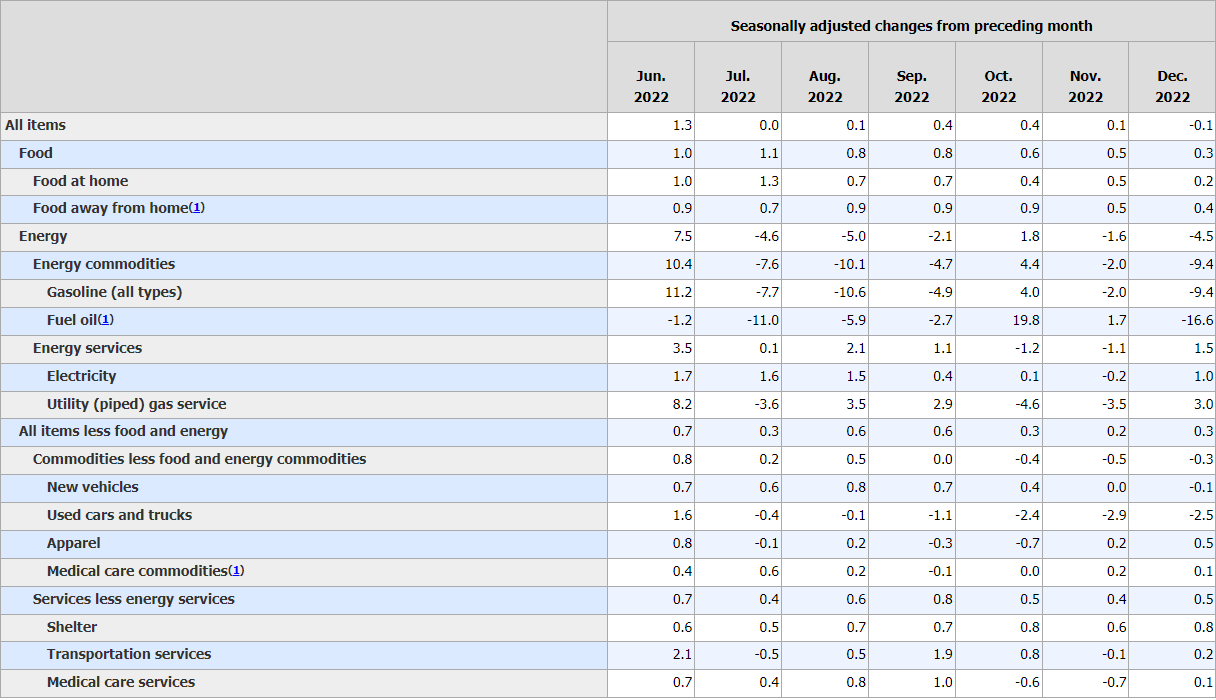
Task: Select the 'Seasonally adjusted changes from preceding month' header
Action: tap(911, 26)
